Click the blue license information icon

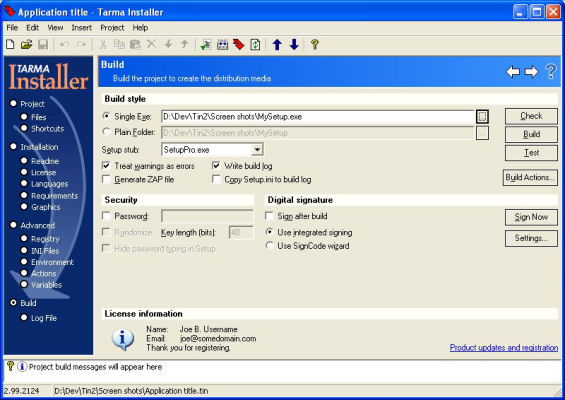tap(123, 339)
